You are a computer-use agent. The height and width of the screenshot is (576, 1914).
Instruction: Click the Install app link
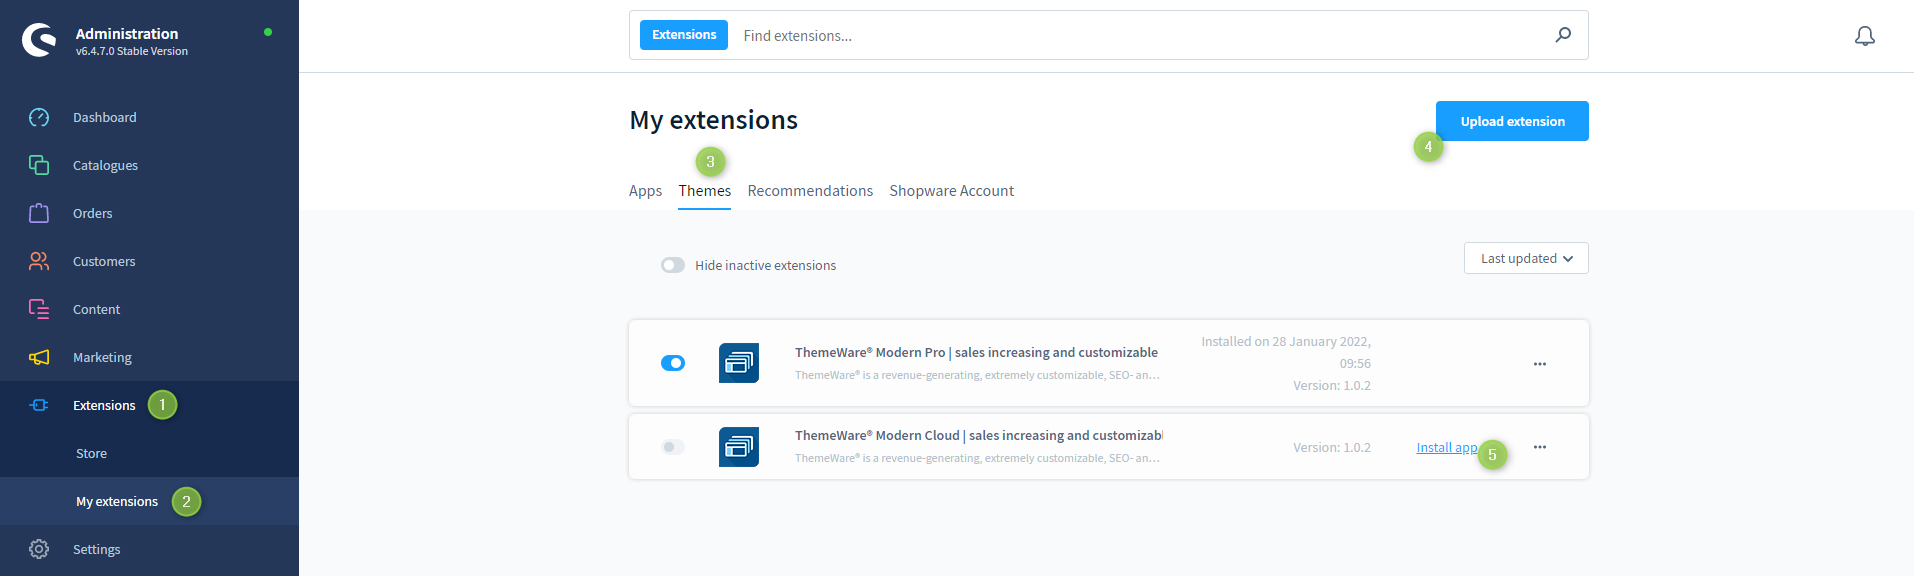(x=1446, y=447)
